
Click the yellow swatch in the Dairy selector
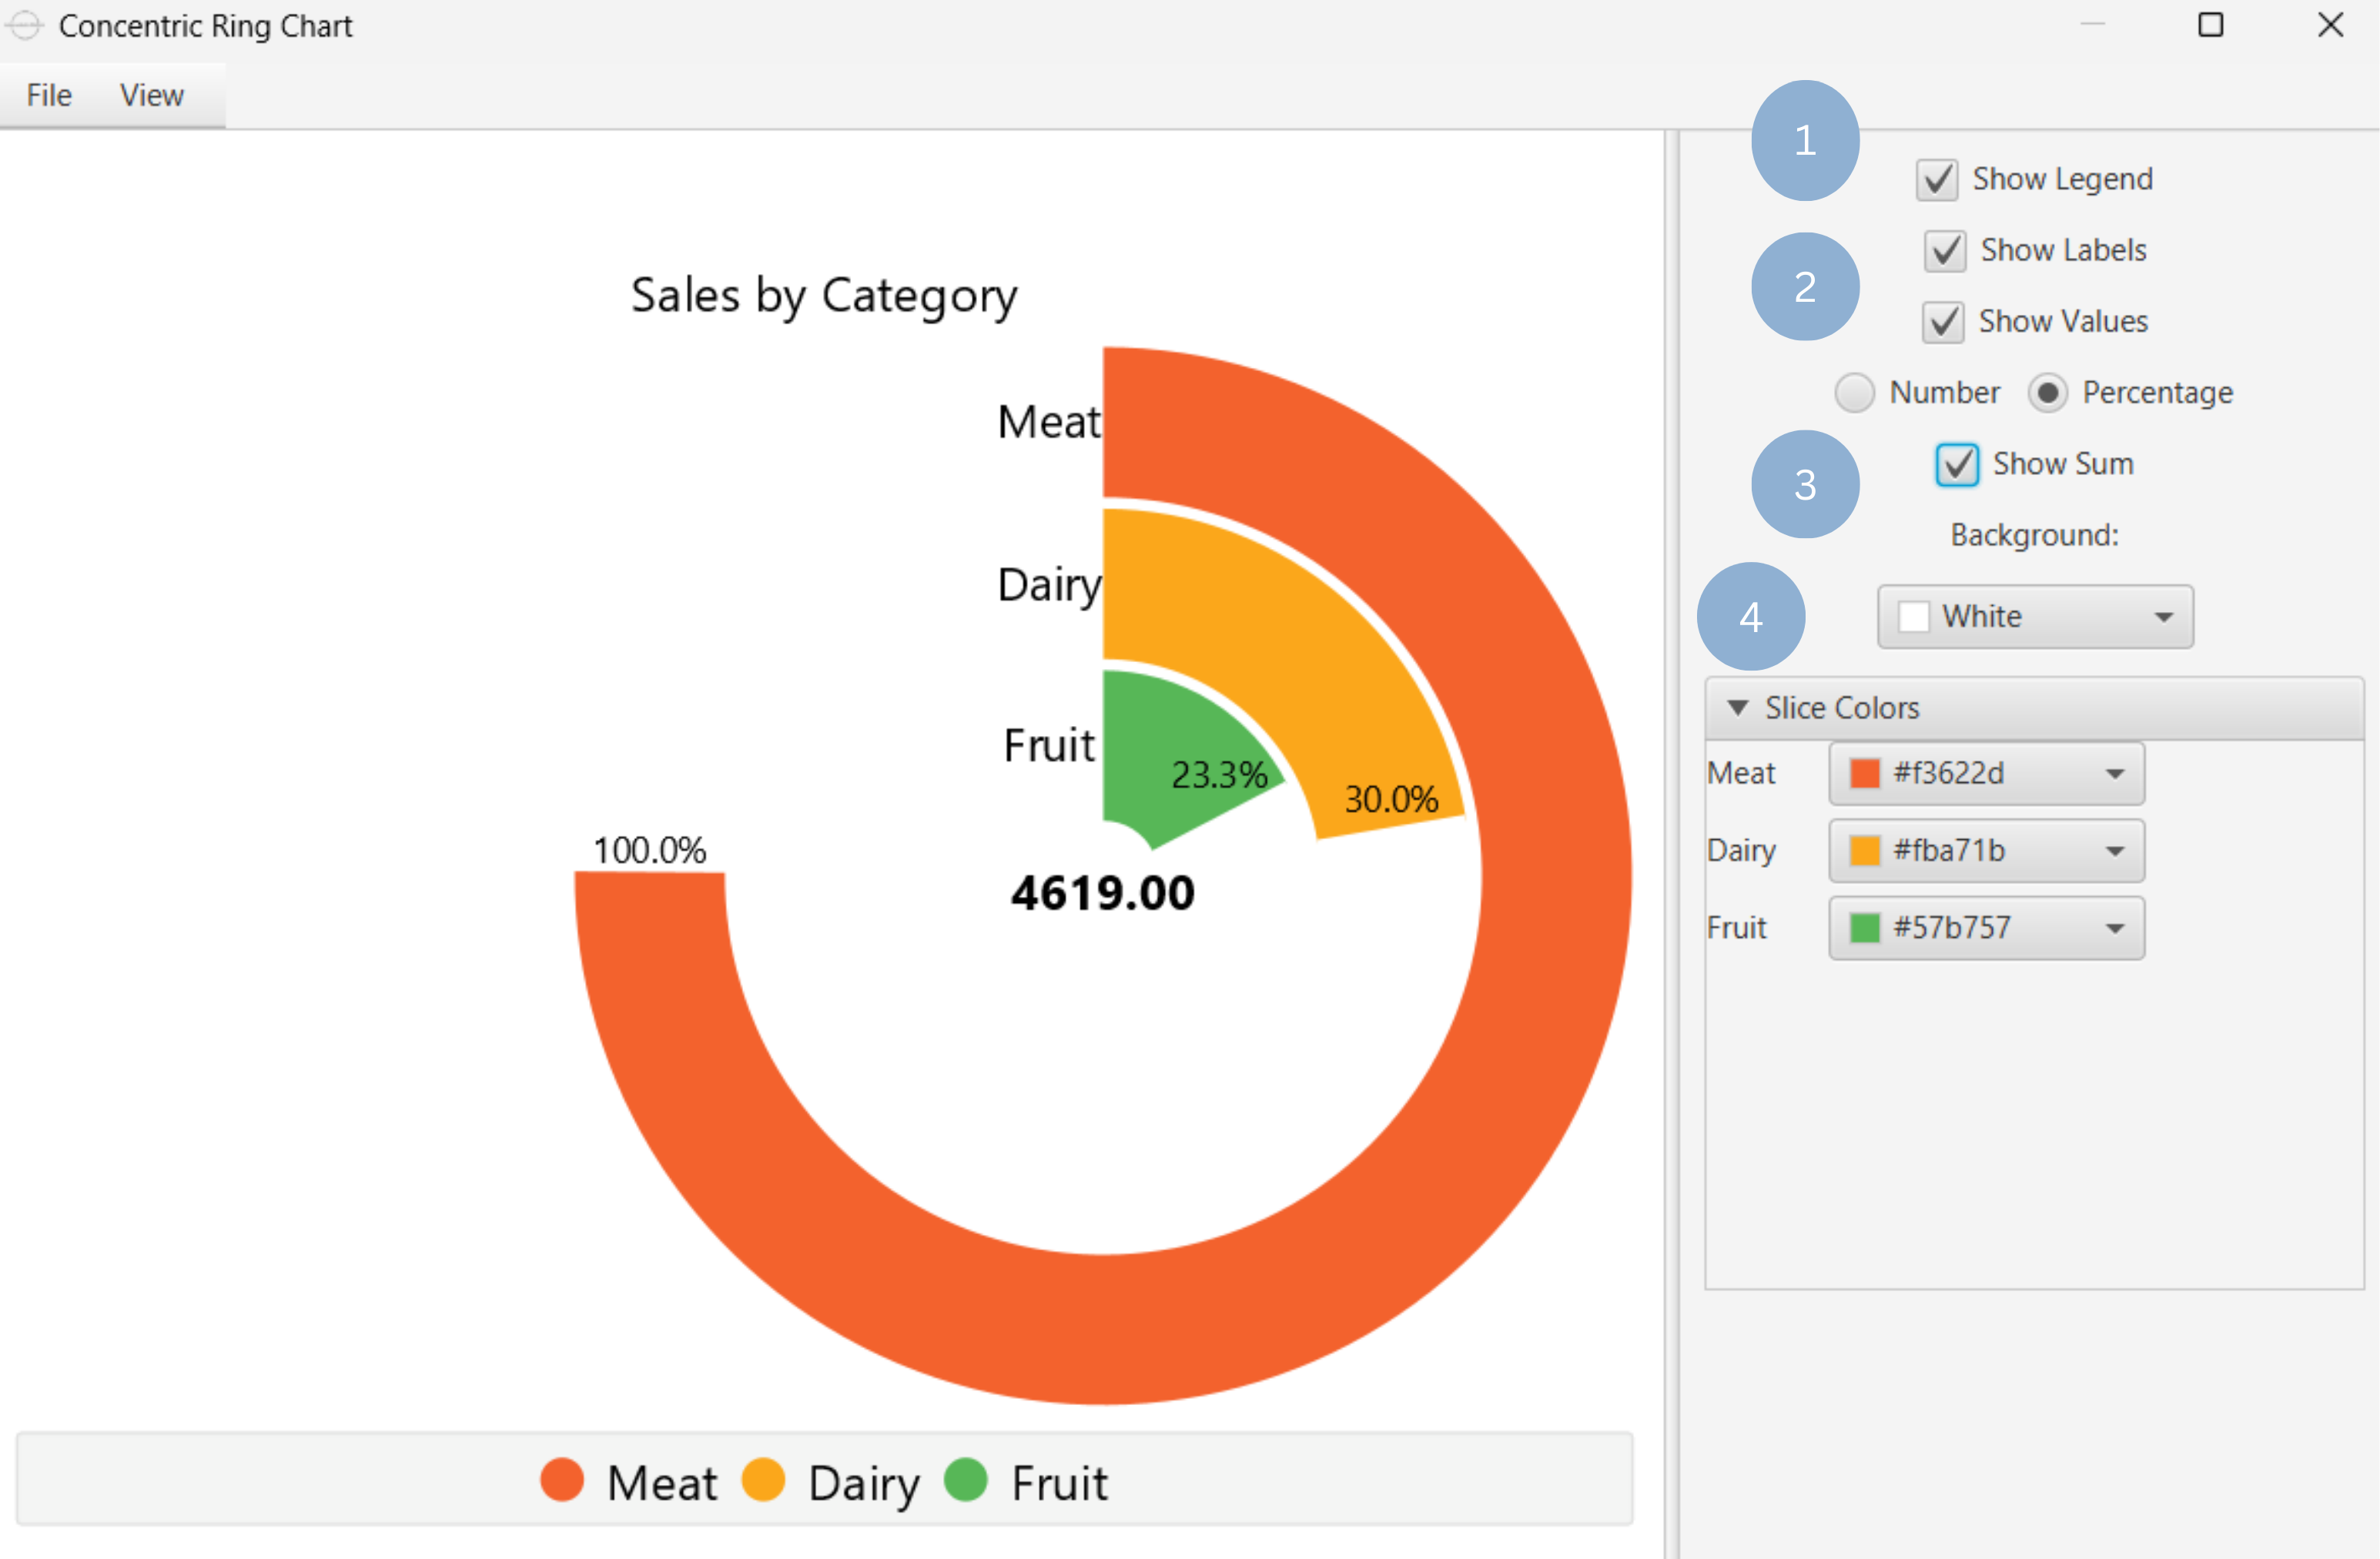click(x=1865, y=851)
